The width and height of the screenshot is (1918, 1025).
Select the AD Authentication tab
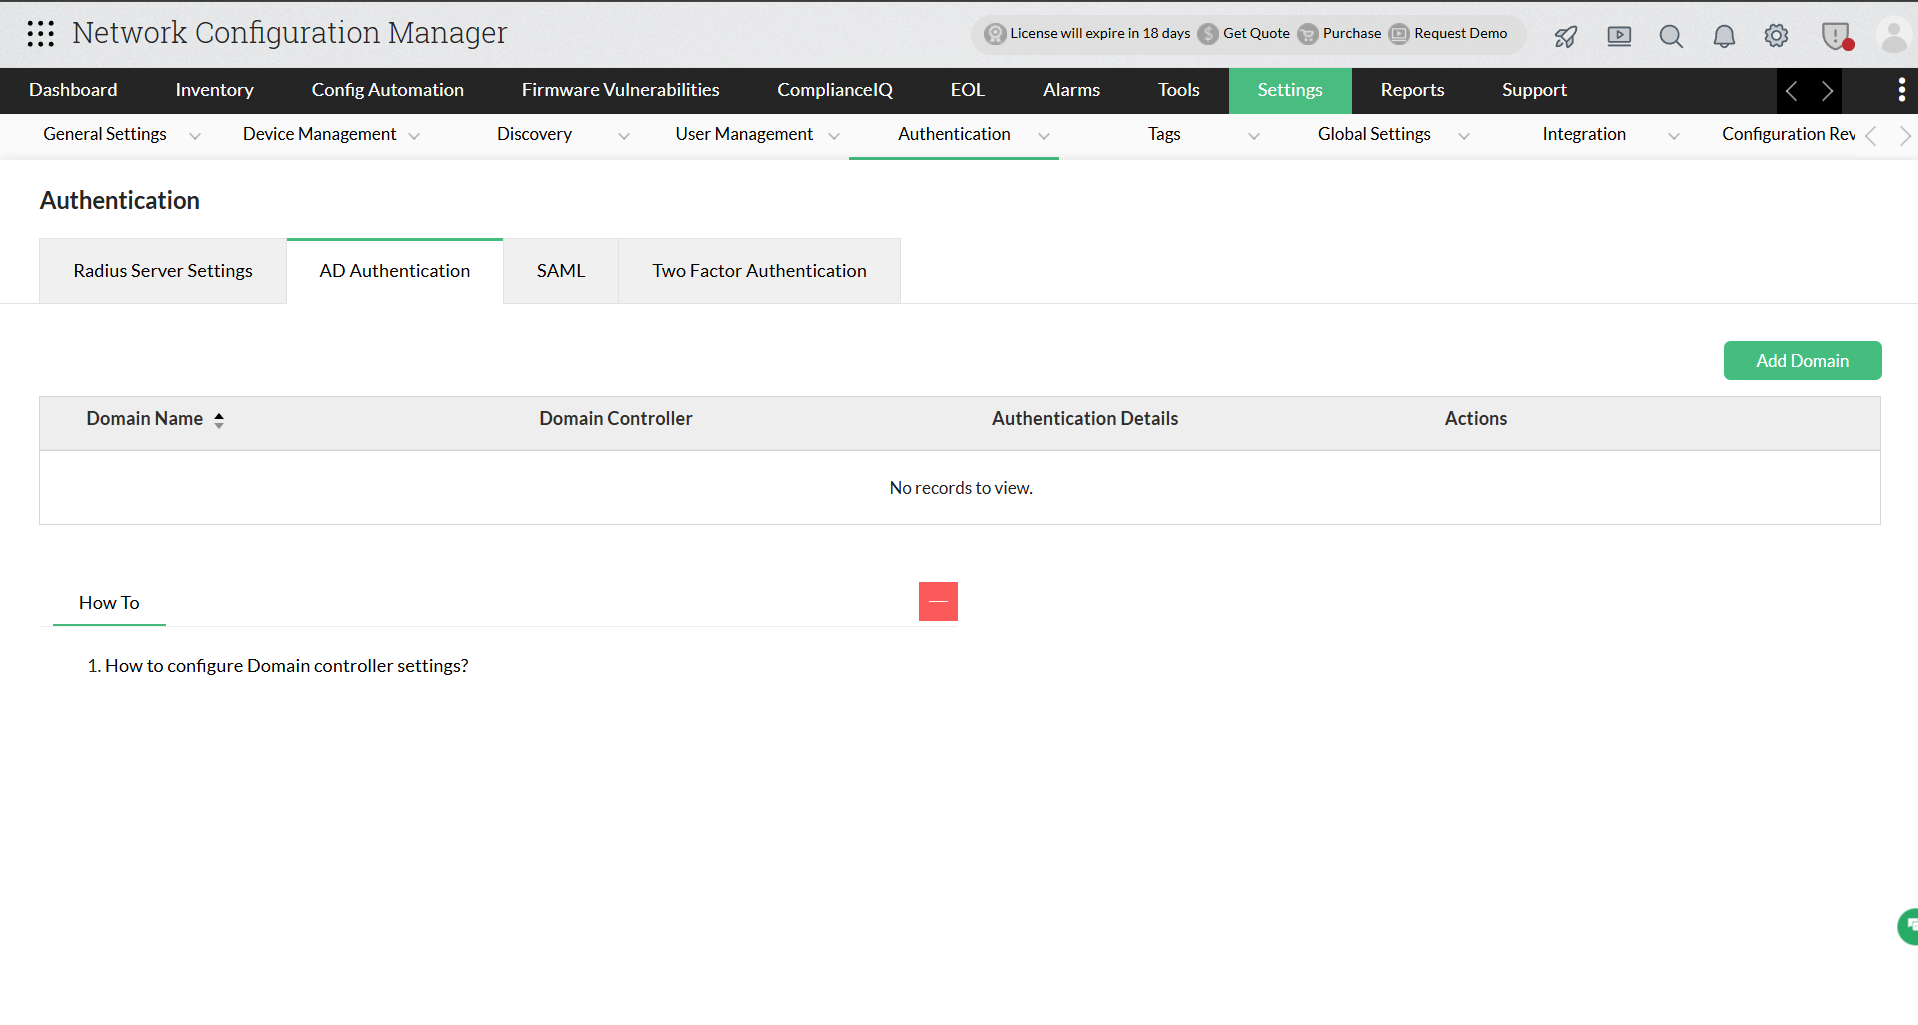pyautogui.click(x=395, y=271)
